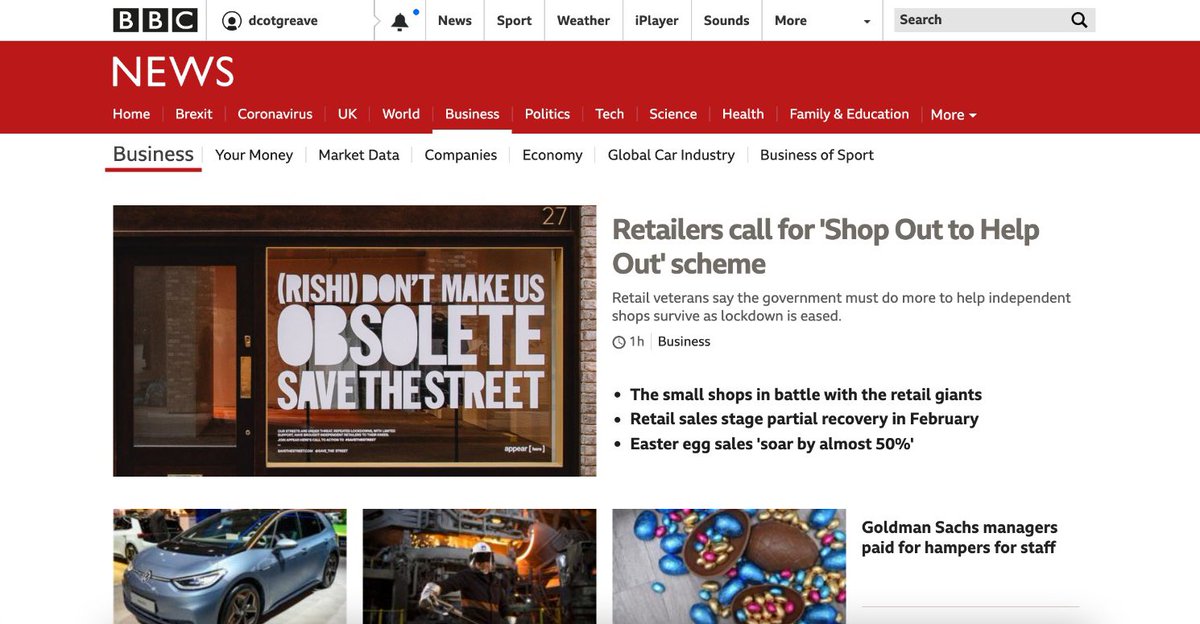Go to Tech section

(610, 114)
